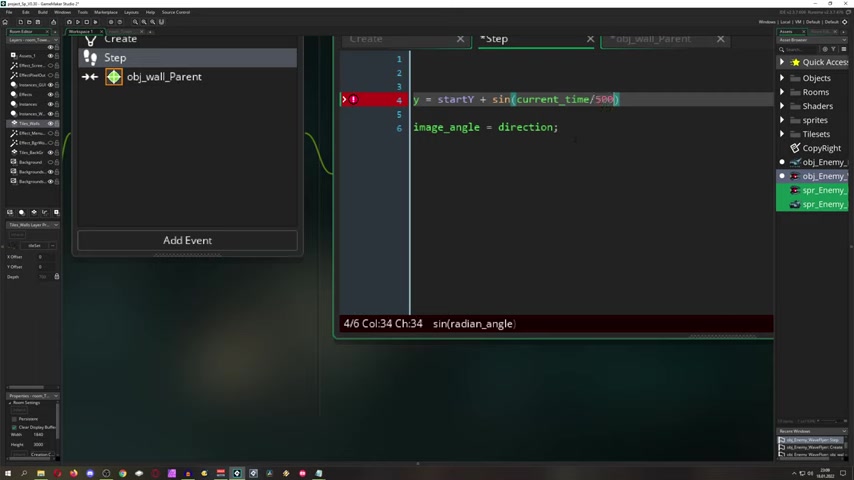This screenshot has height=480, width=854.
Task: Create a new project from toolbar
Action: pyautogui.click(x=21, y=22)
